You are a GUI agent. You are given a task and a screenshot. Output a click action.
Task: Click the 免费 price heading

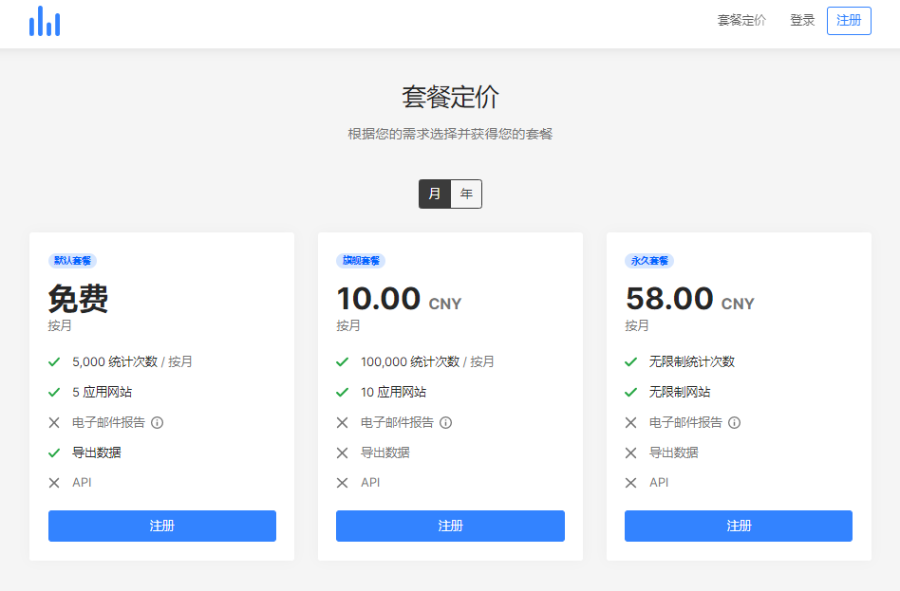78,298
